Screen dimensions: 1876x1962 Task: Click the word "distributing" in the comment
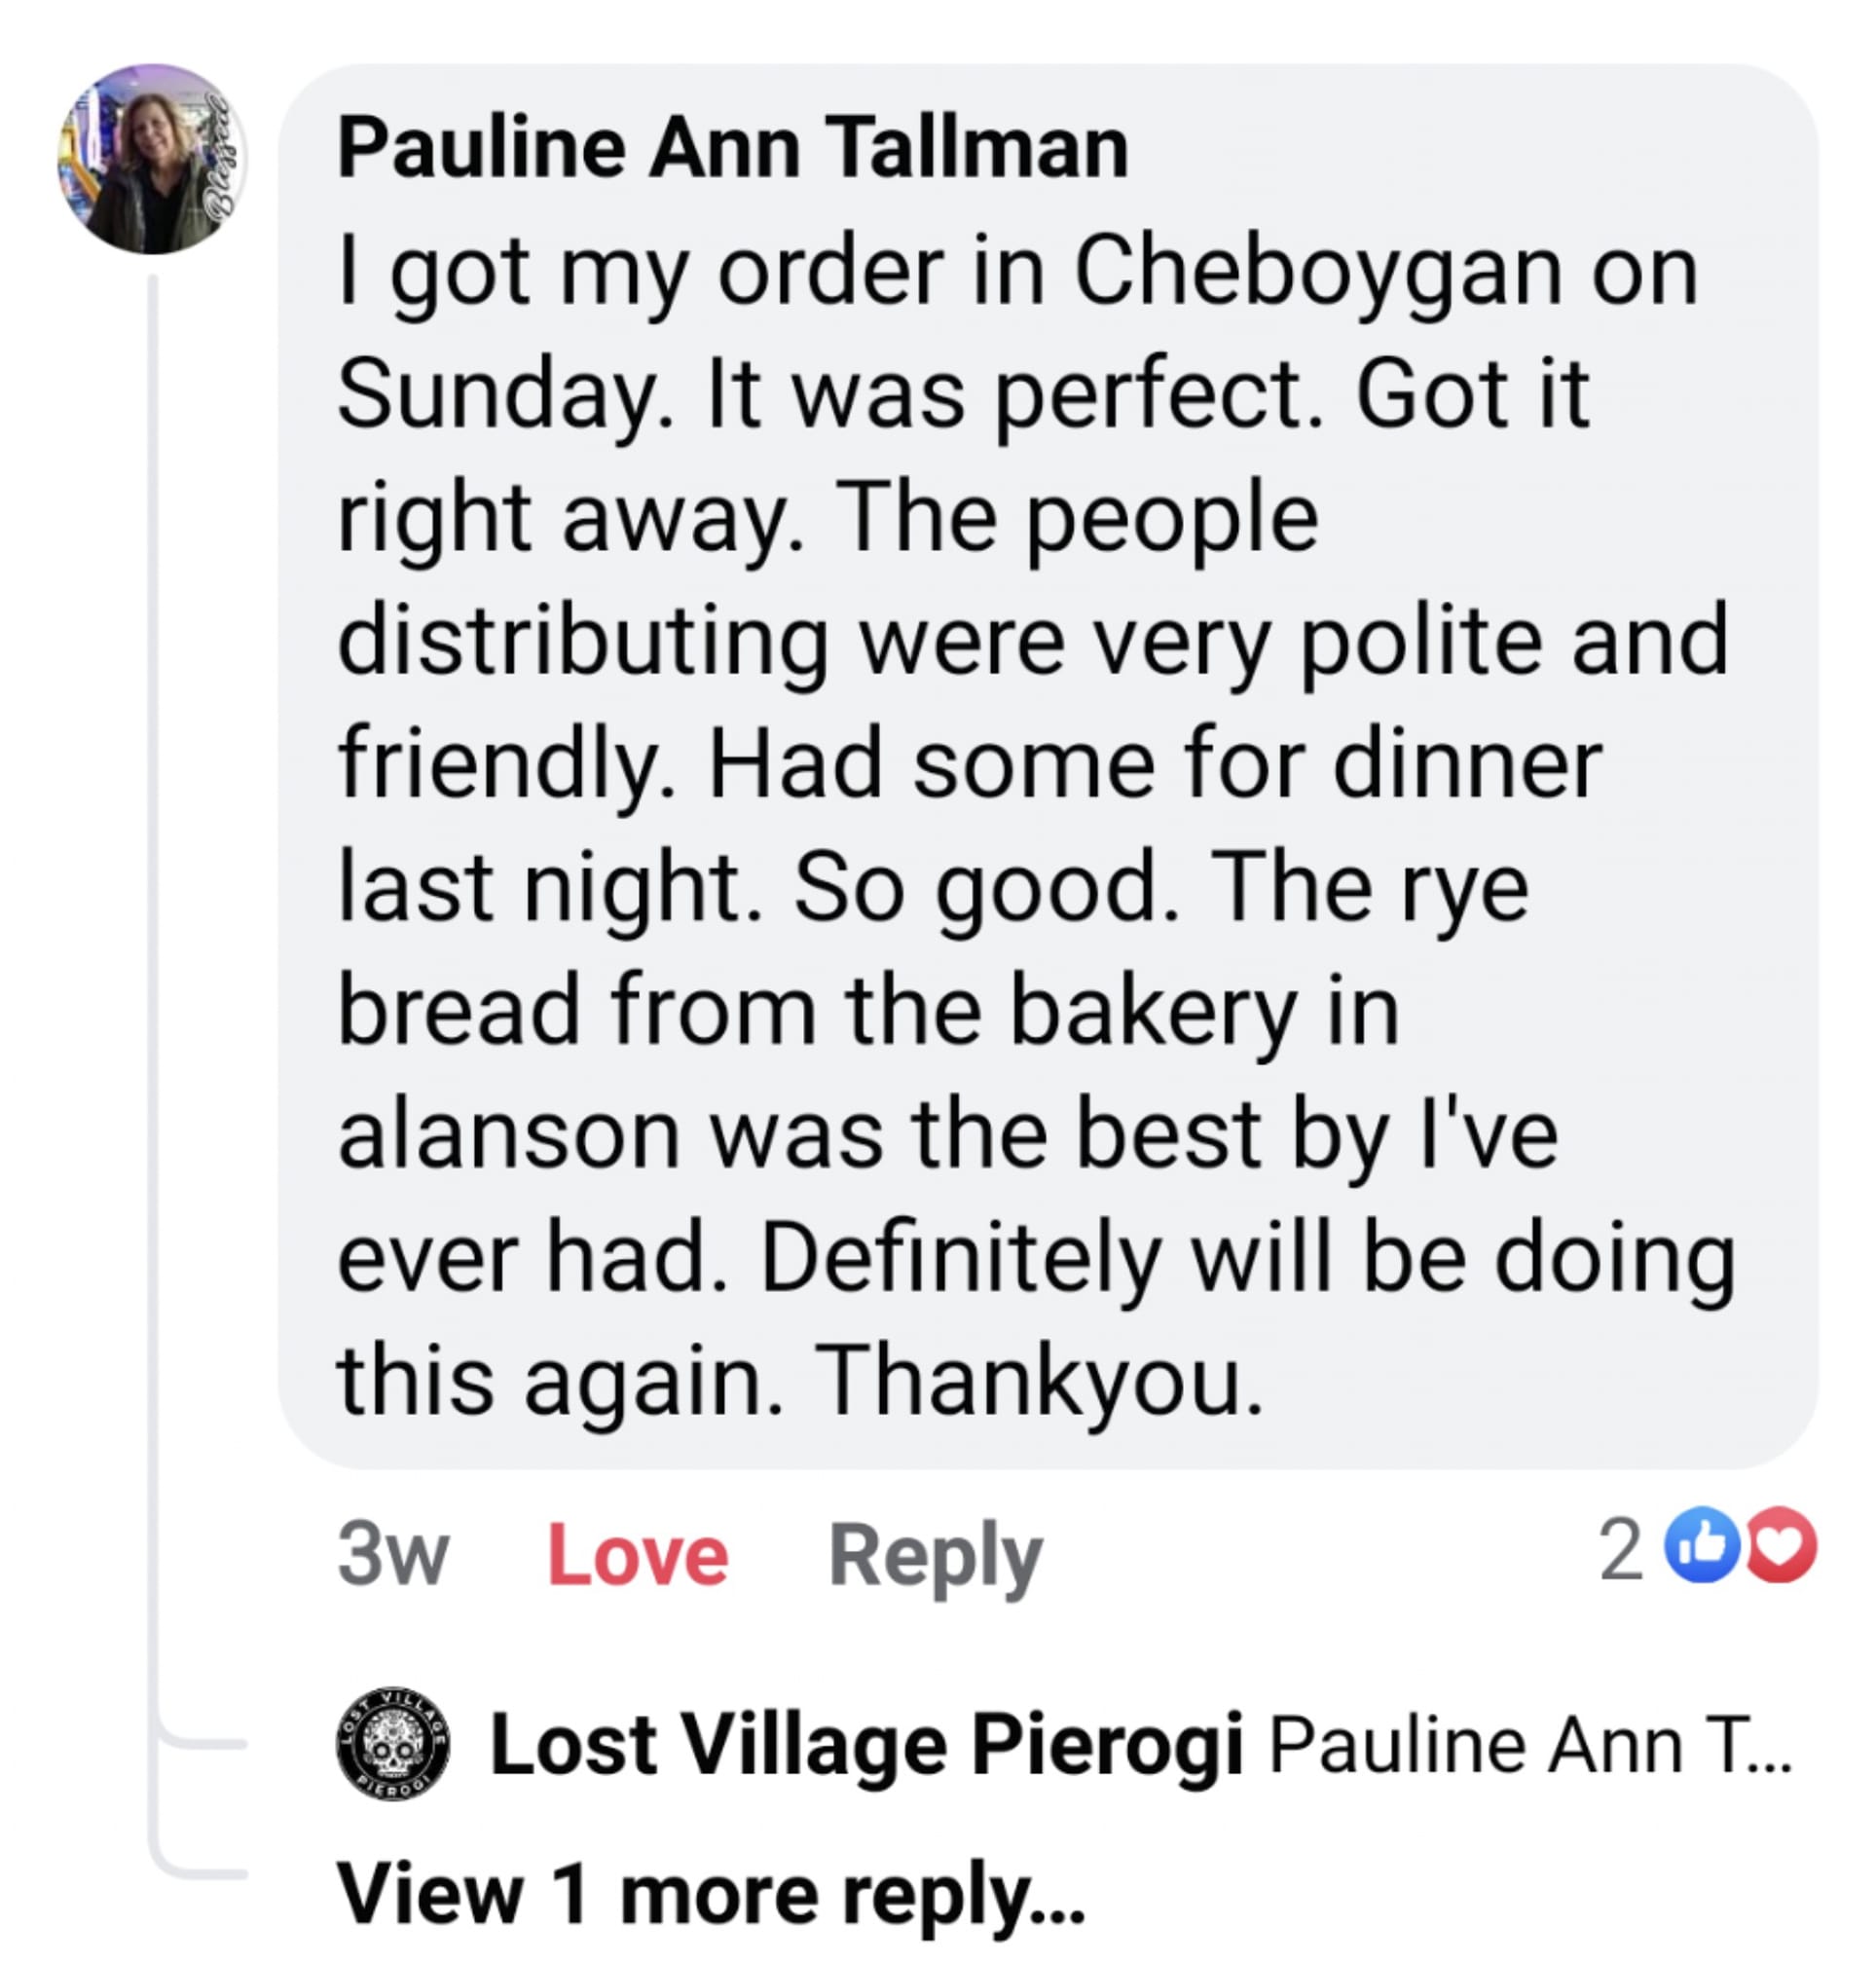tap(583, 642)
